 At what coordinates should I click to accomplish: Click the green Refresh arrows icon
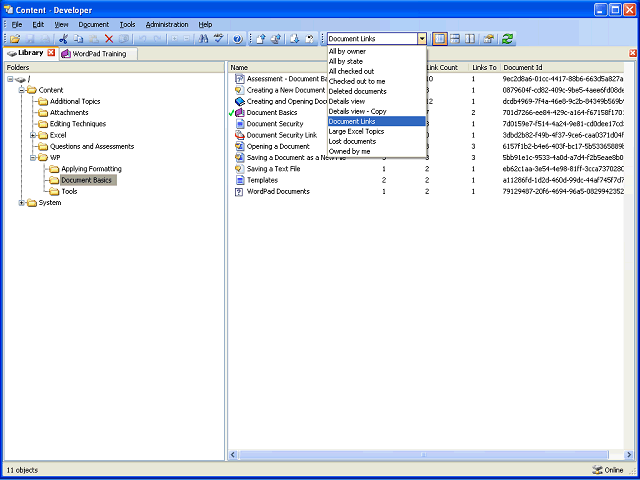[507, 39]
